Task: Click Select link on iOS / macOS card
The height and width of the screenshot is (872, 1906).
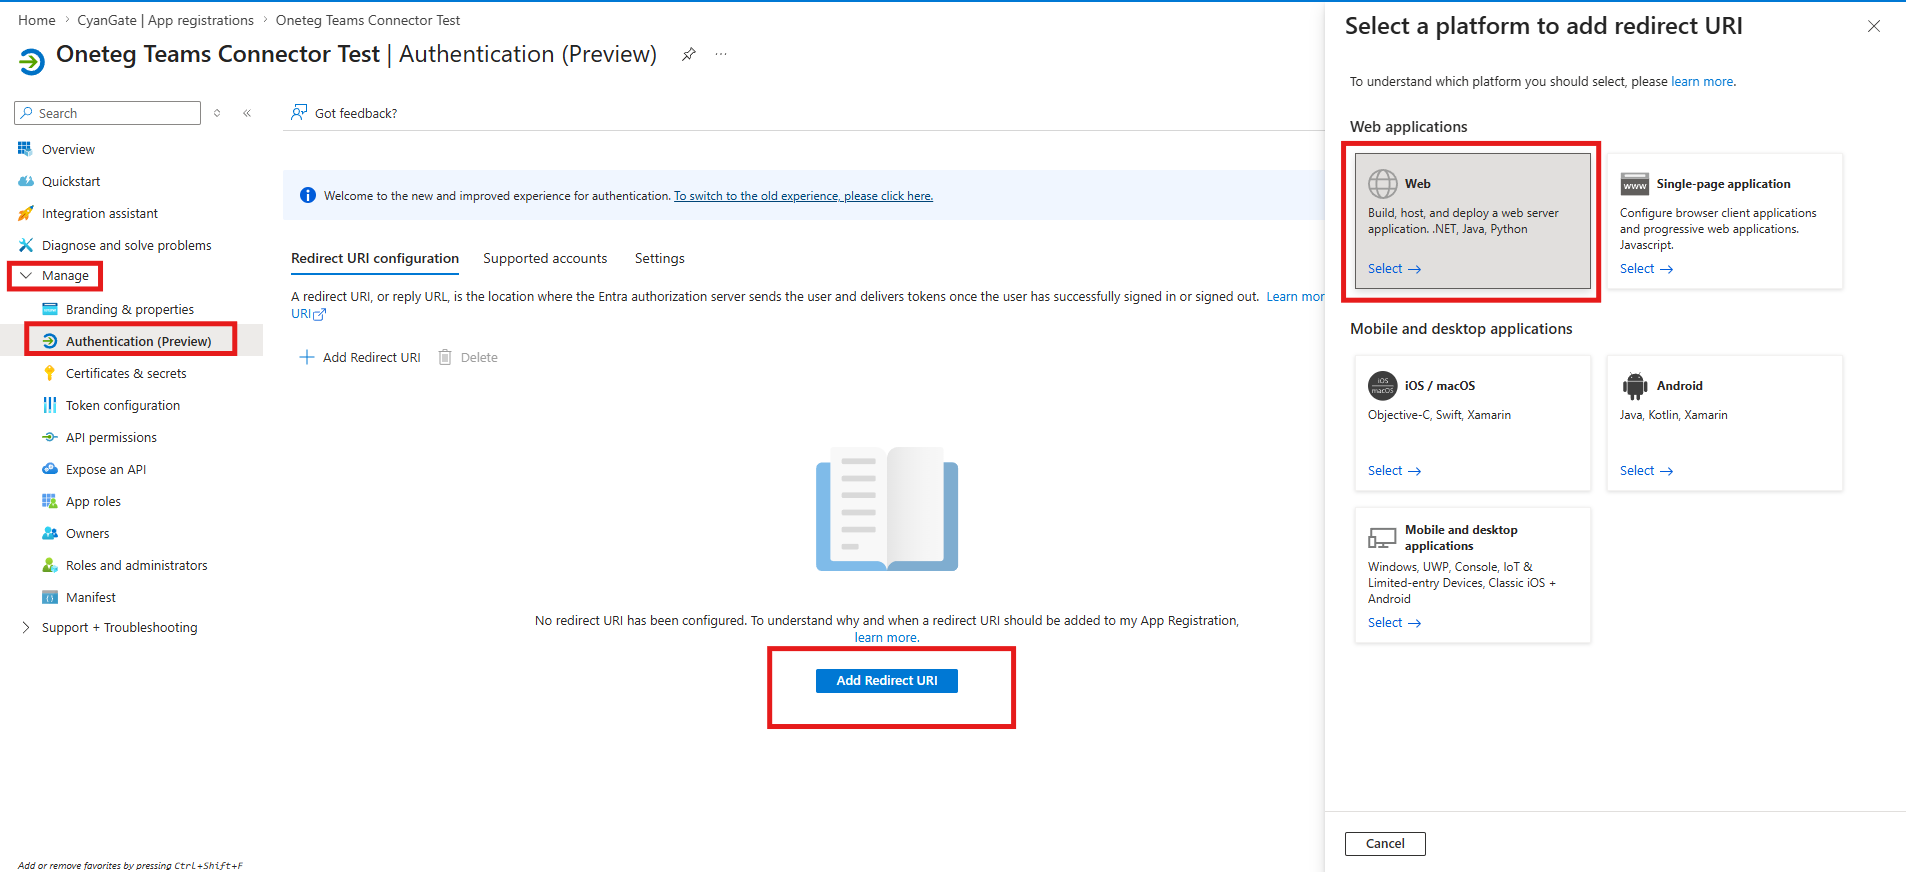Action: (x=1395, y=470)
